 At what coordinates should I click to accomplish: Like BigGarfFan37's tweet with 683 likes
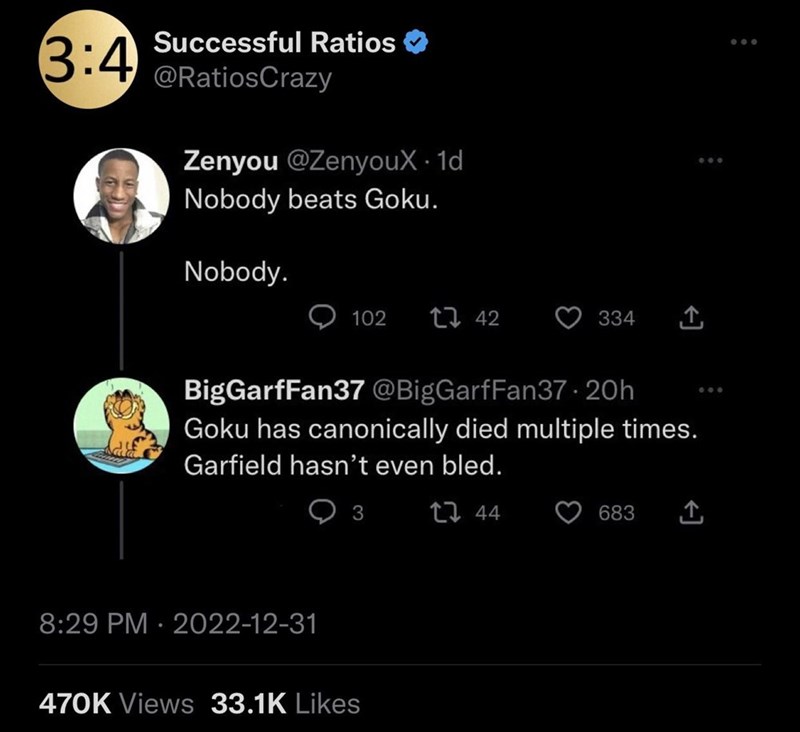[x=567, y=513]
